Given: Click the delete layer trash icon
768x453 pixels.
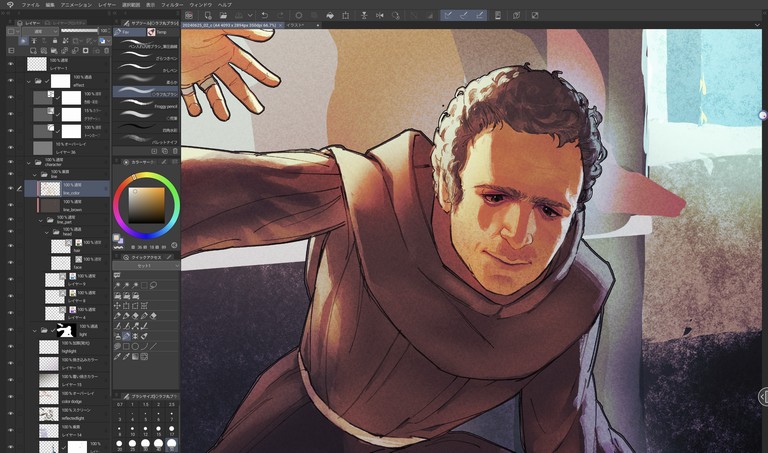Looking at the screenshot, I should 106,51.
